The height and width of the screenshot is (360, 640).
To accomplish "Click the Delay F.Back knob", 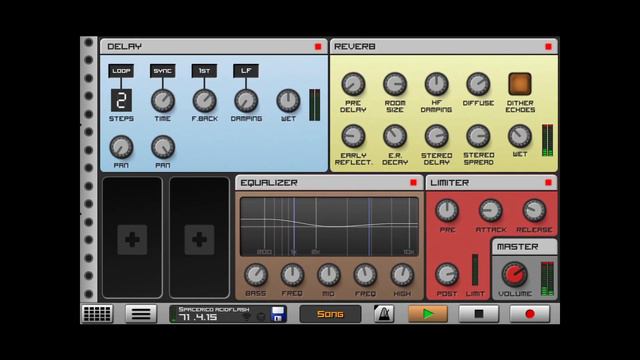I will click(x=204, y=101).
